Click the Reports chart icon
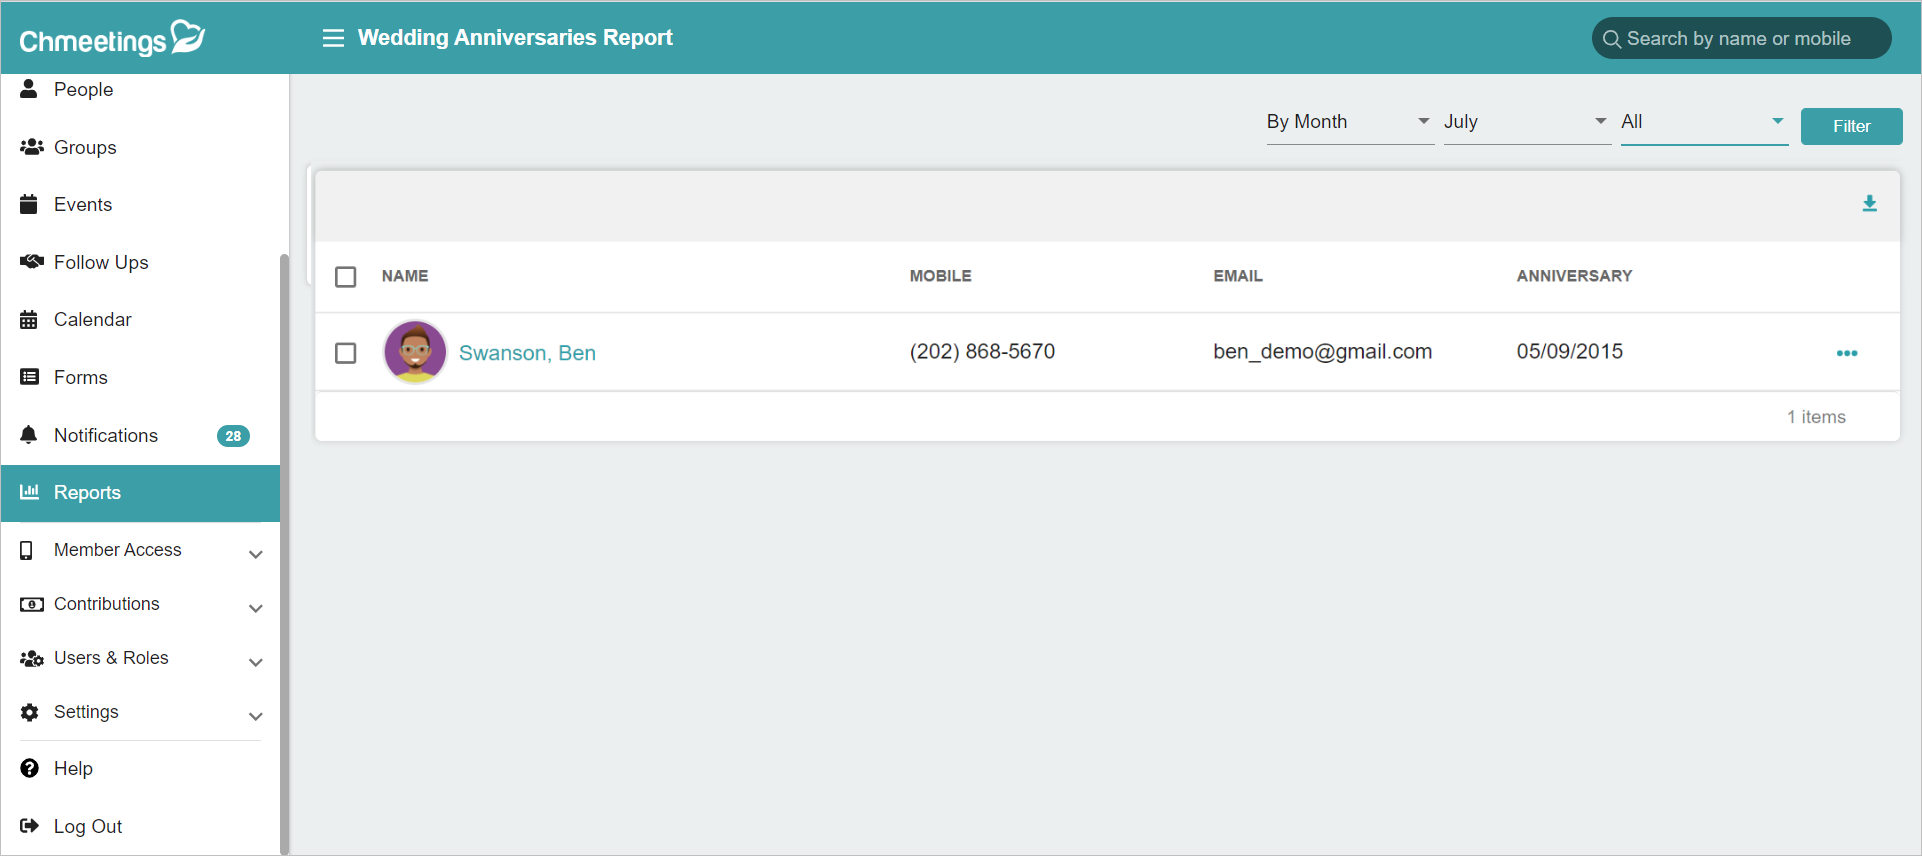The width and height of the screenshot is (1922, 856). point(30,492)
